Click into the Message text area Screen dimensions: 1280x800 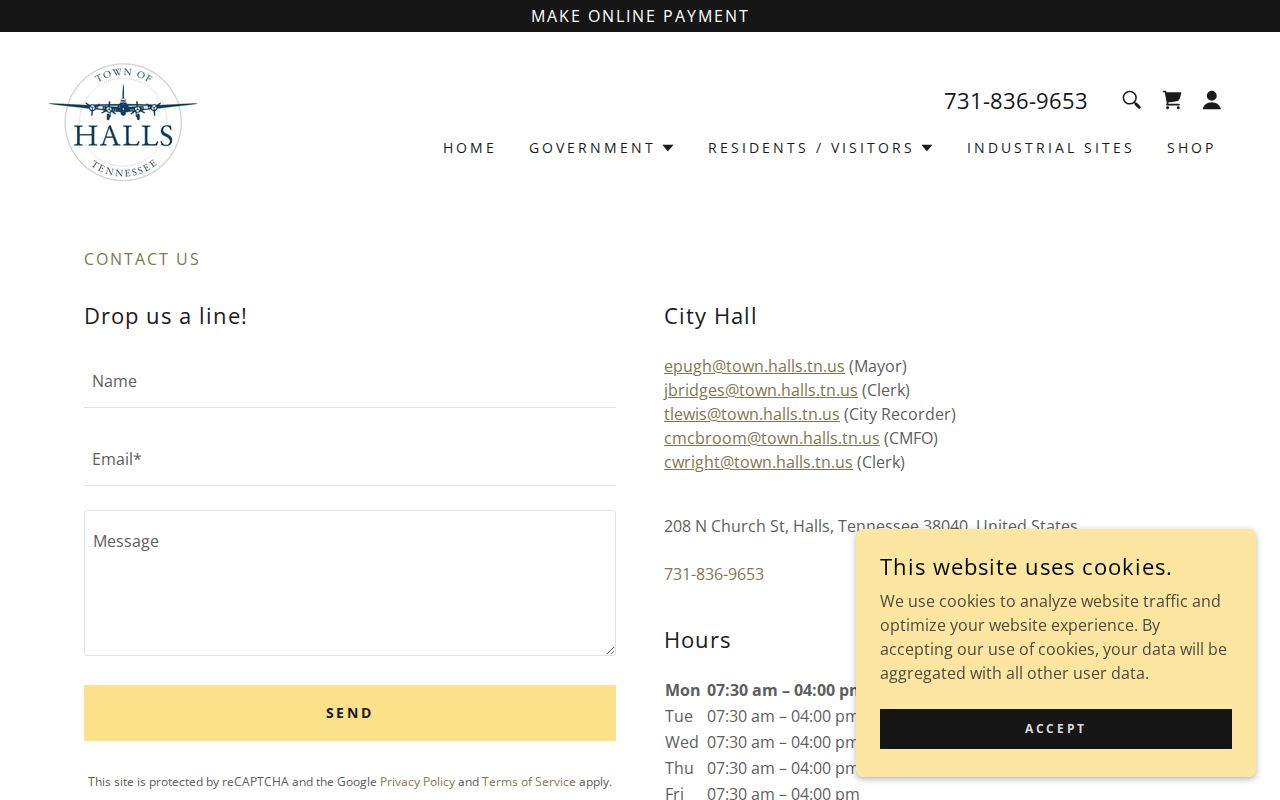coord(350,583)
